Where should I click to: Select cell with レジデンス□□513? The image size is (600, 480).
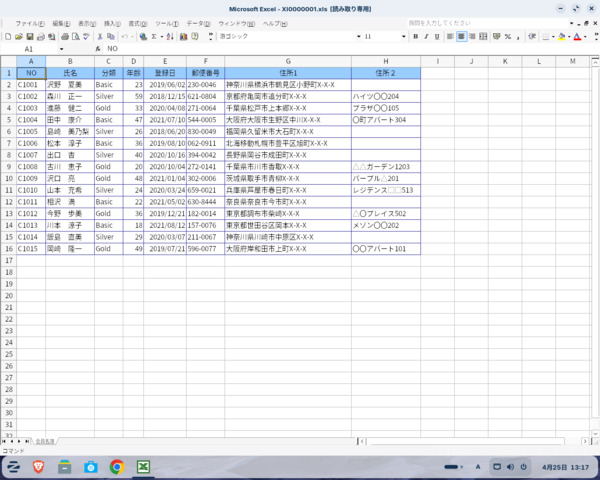[x=386, y=190]
